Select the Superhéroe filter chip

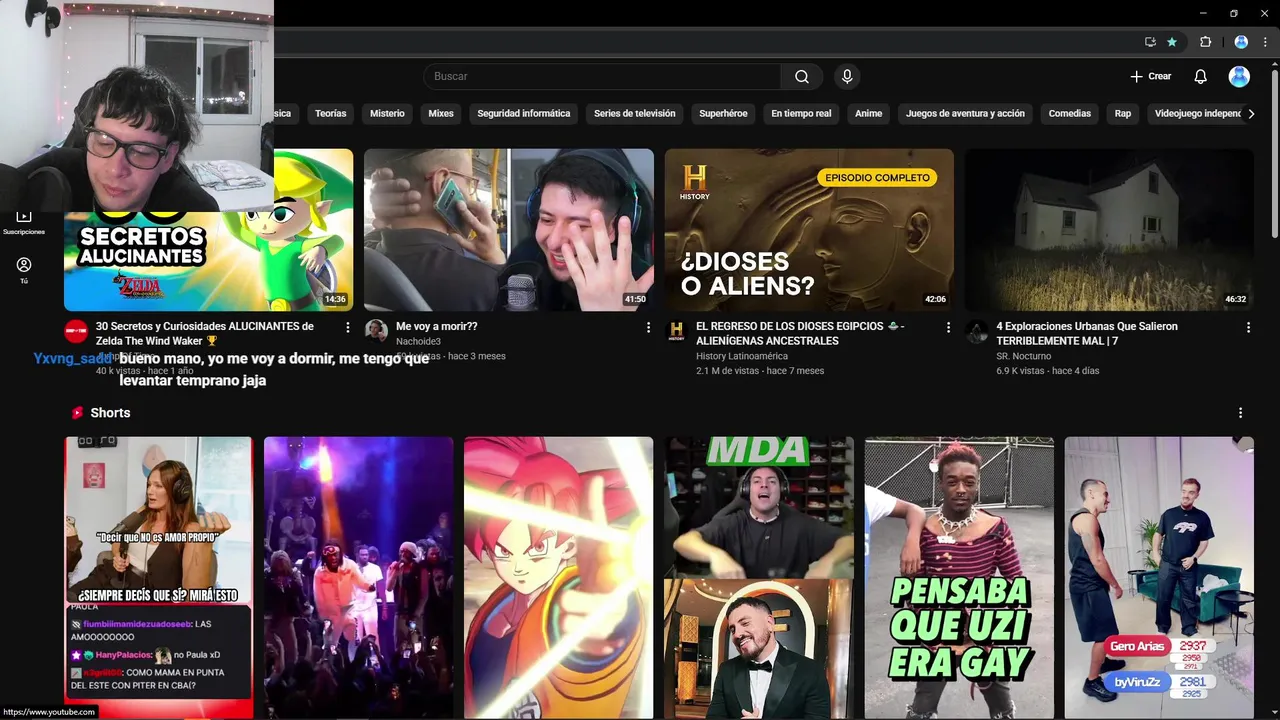pos(723,114)
